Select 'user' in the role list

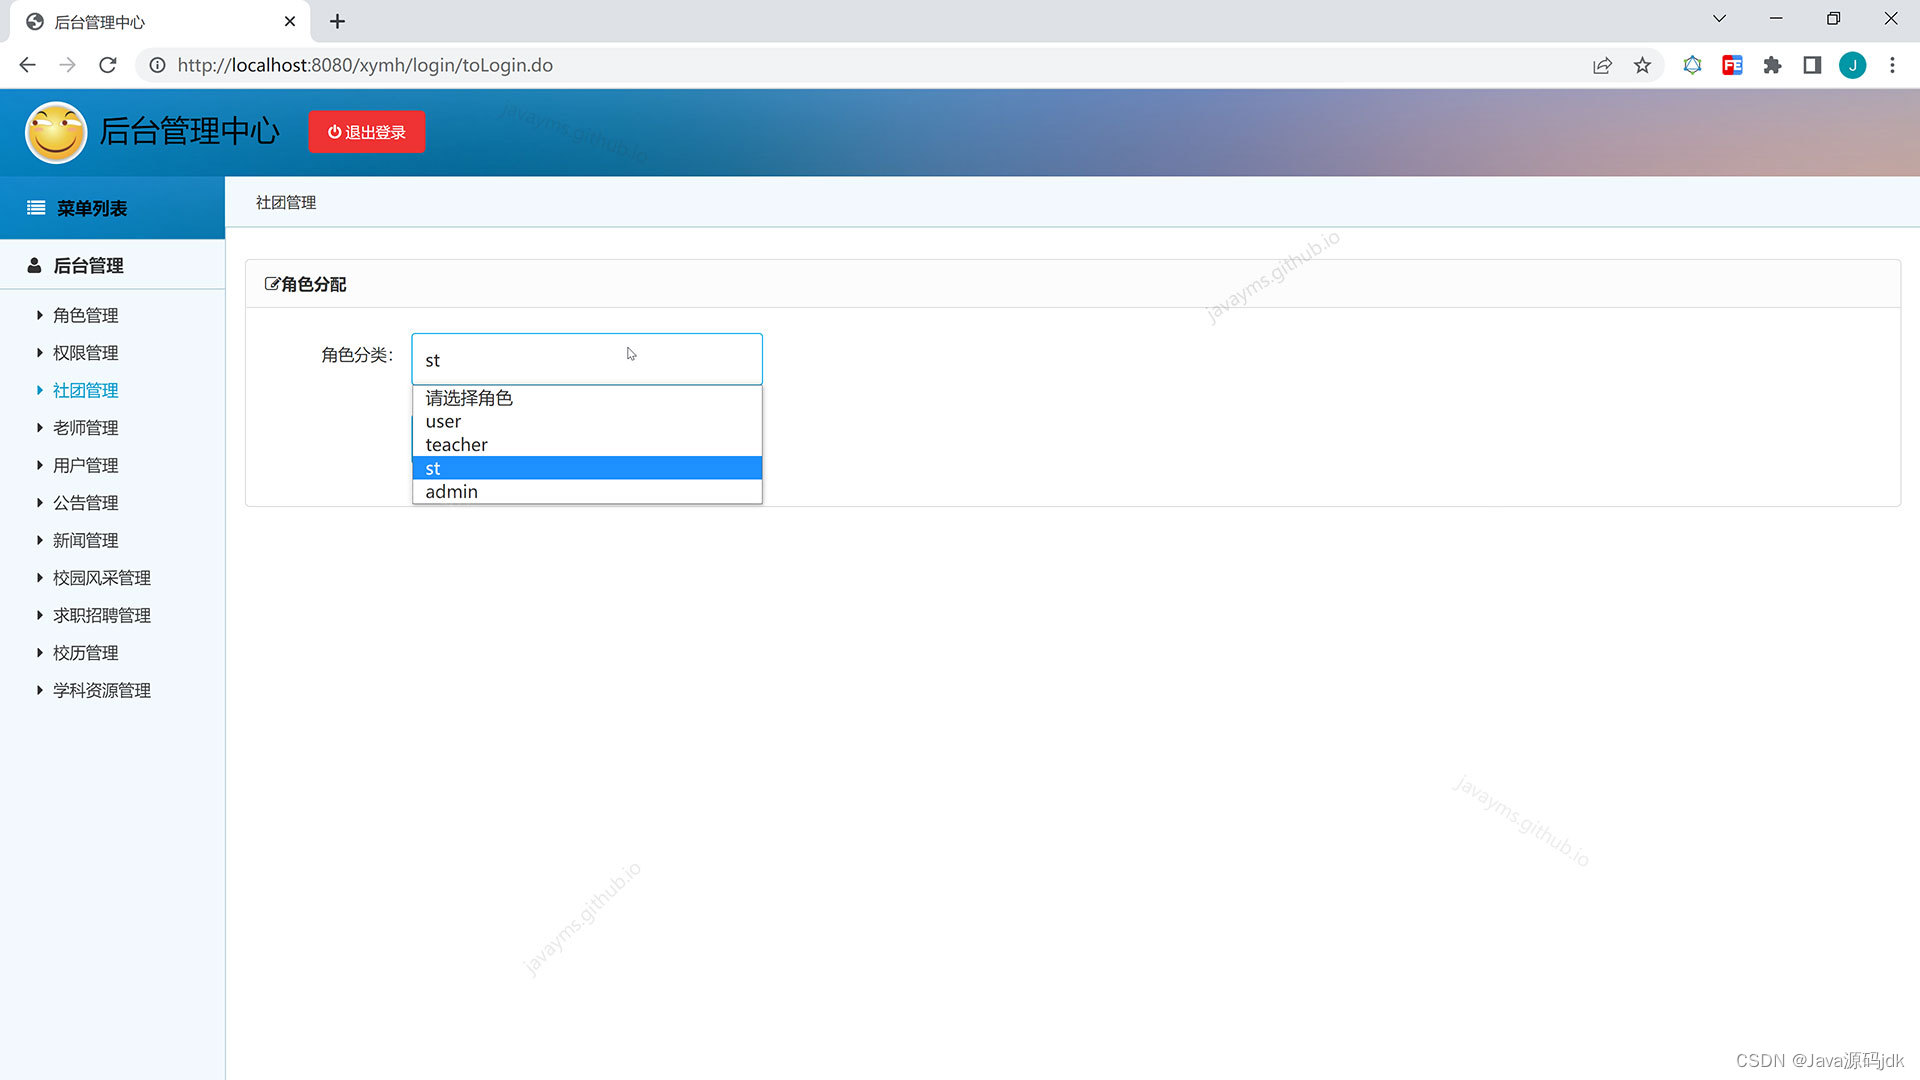(x=443, y=422)
